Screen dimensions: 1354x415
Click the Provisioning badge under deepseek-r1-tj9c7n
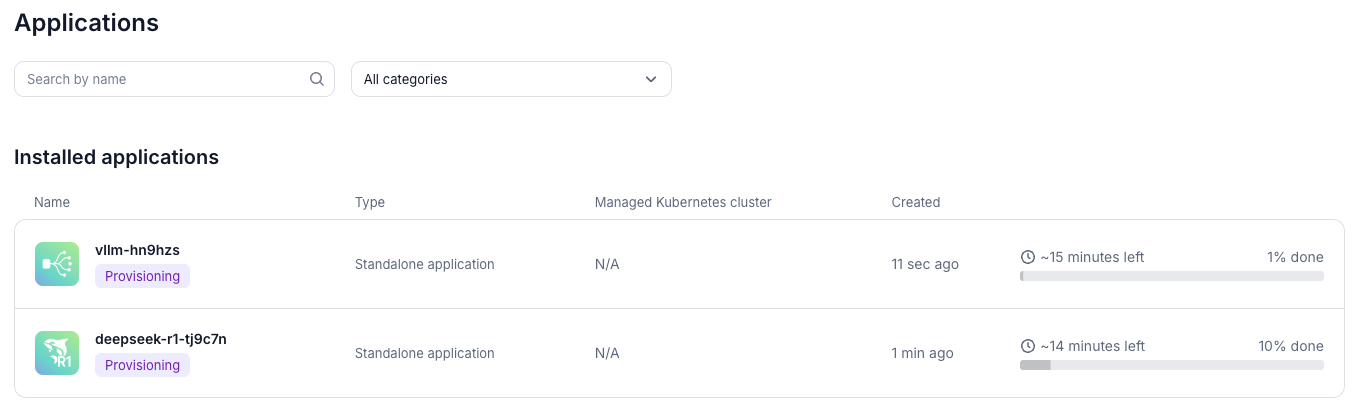pyautogui.click(x=142, y=365)
